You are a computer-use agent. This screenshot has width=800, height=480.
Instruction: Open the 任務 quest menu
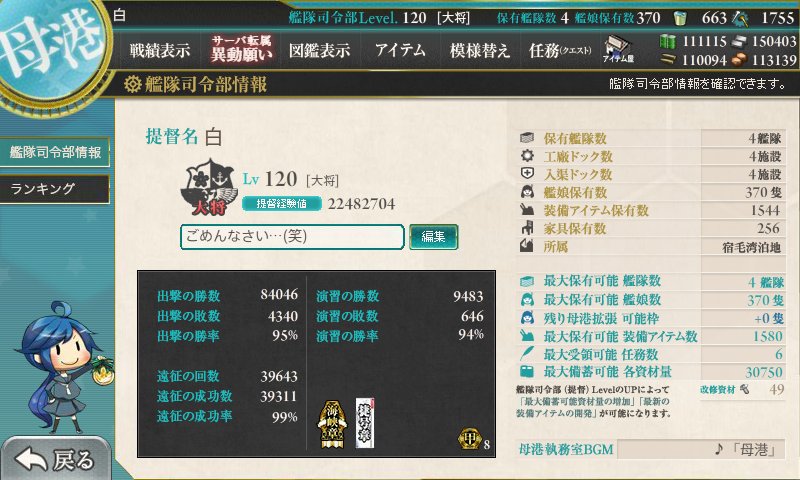(560, 50)
